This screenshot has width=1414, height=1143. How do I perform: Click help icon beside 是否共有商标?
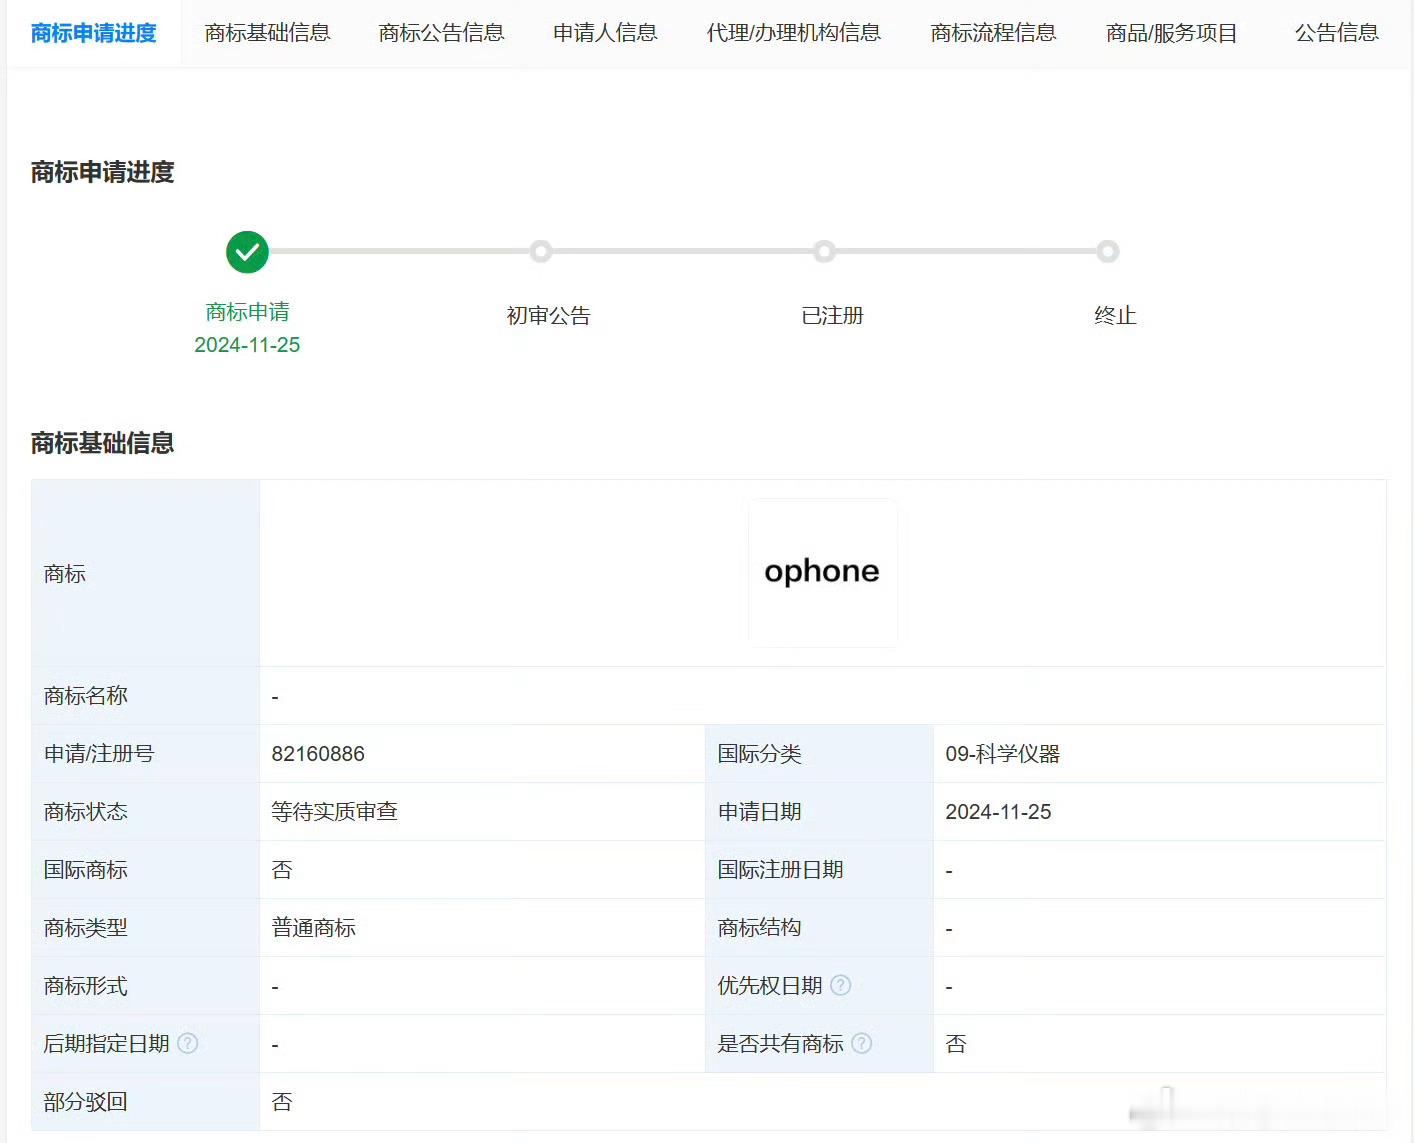click(x=862, y=1043)
